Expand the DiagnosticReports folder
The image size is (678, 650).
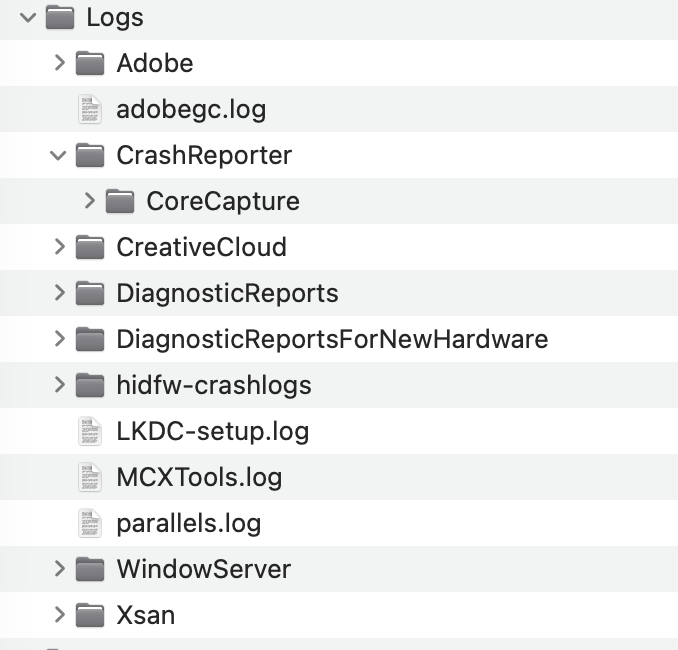(59, 293)
